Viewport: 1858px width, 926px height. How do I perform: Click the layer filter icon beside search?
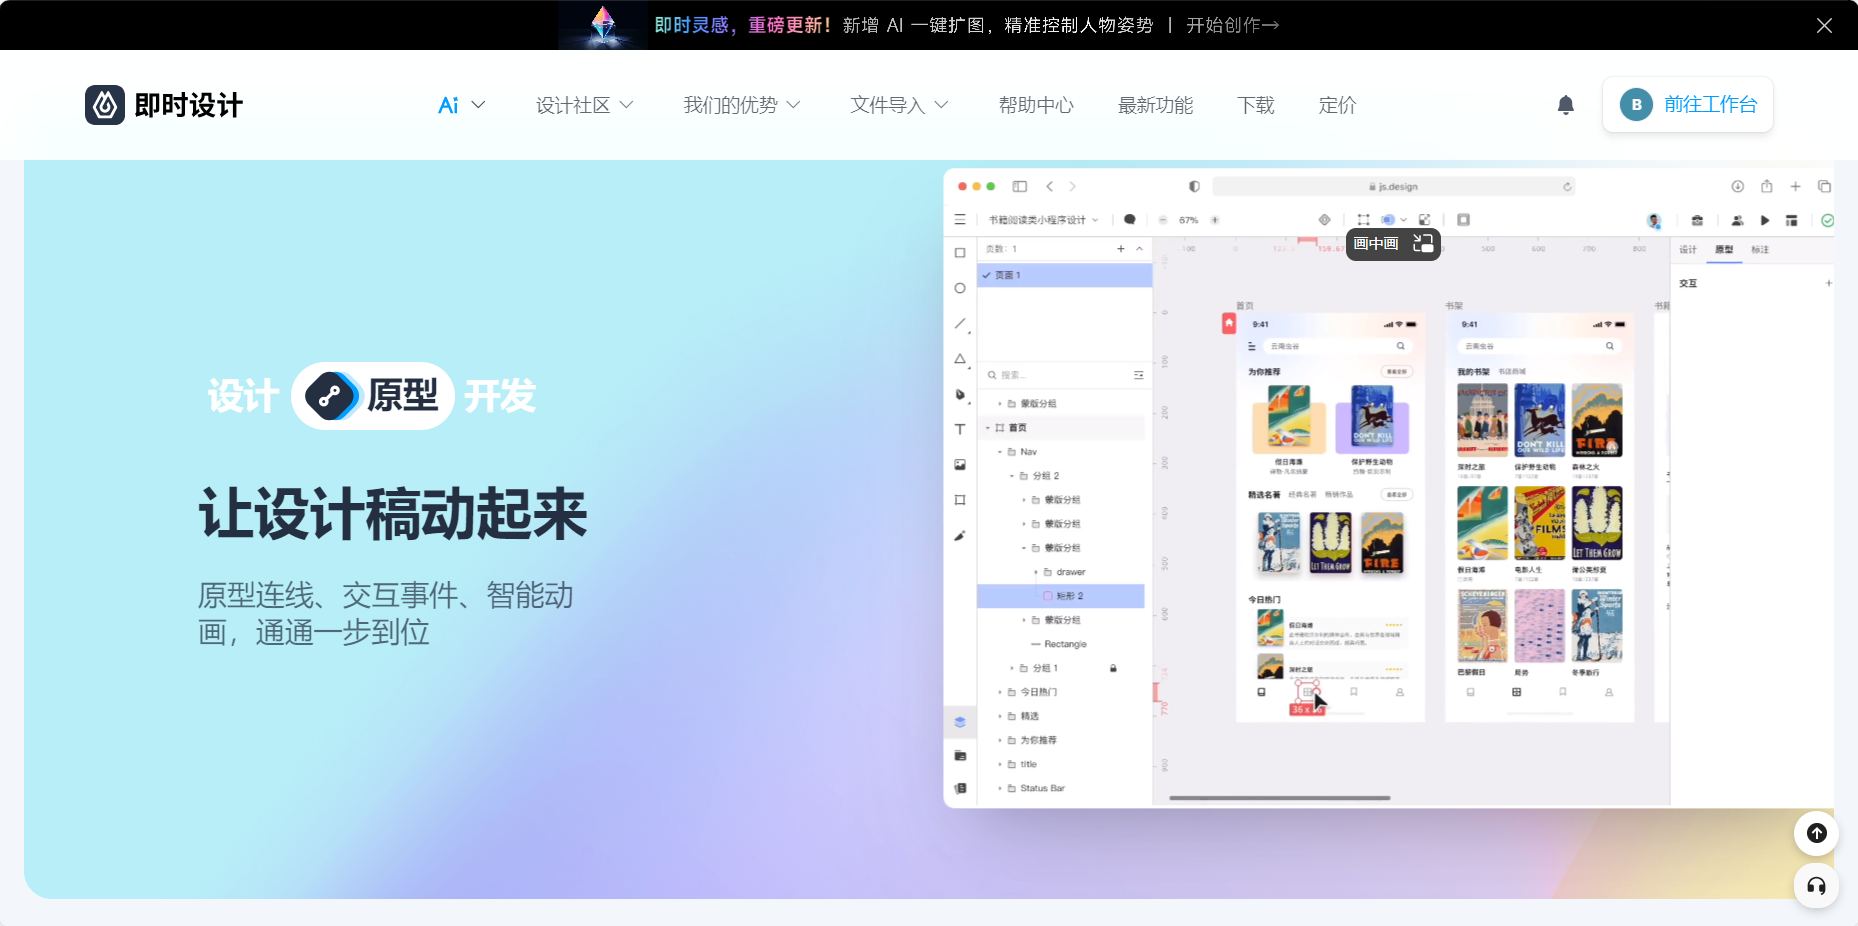[x=1138, y=375]
